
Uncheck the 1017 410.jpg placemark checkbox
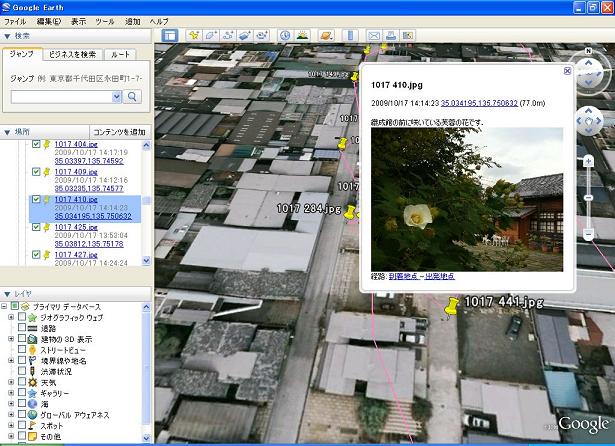(36, 199)
